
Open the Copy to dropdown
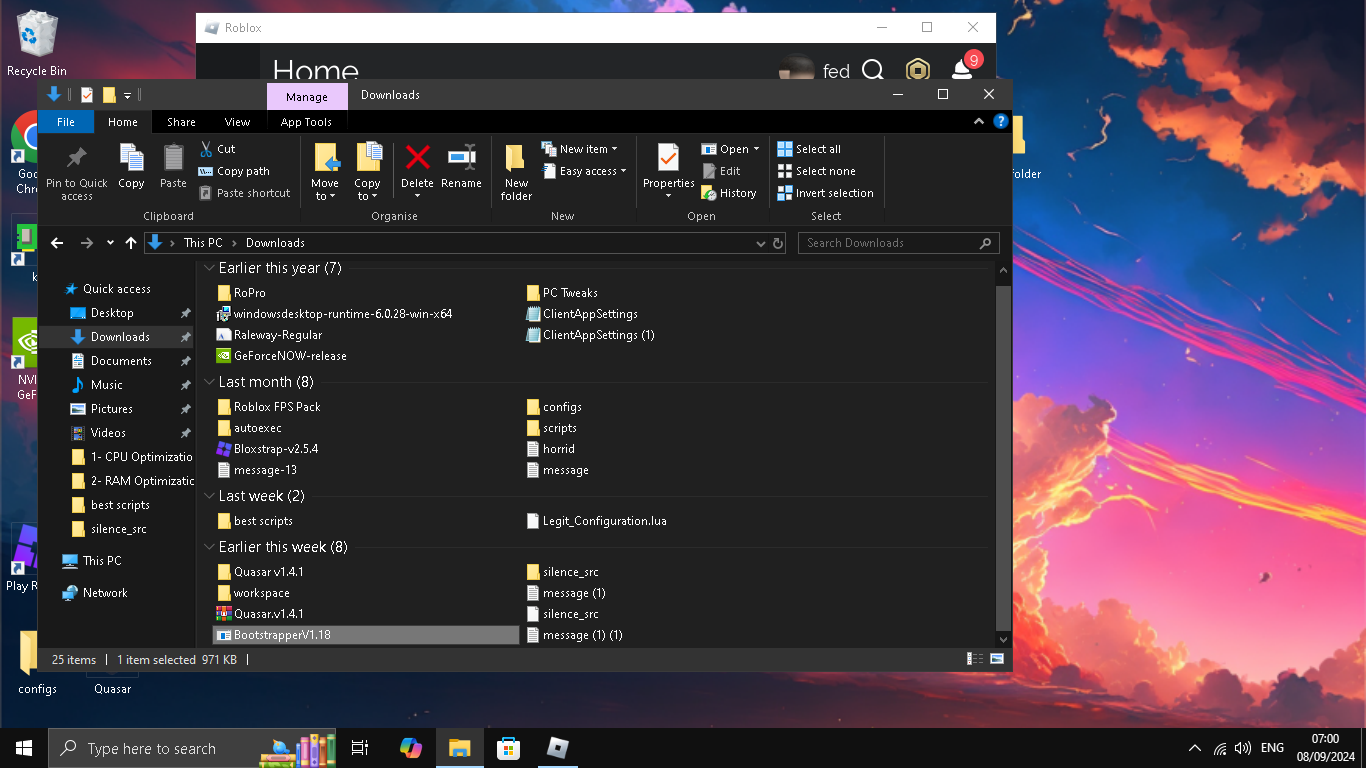[368, 172]
